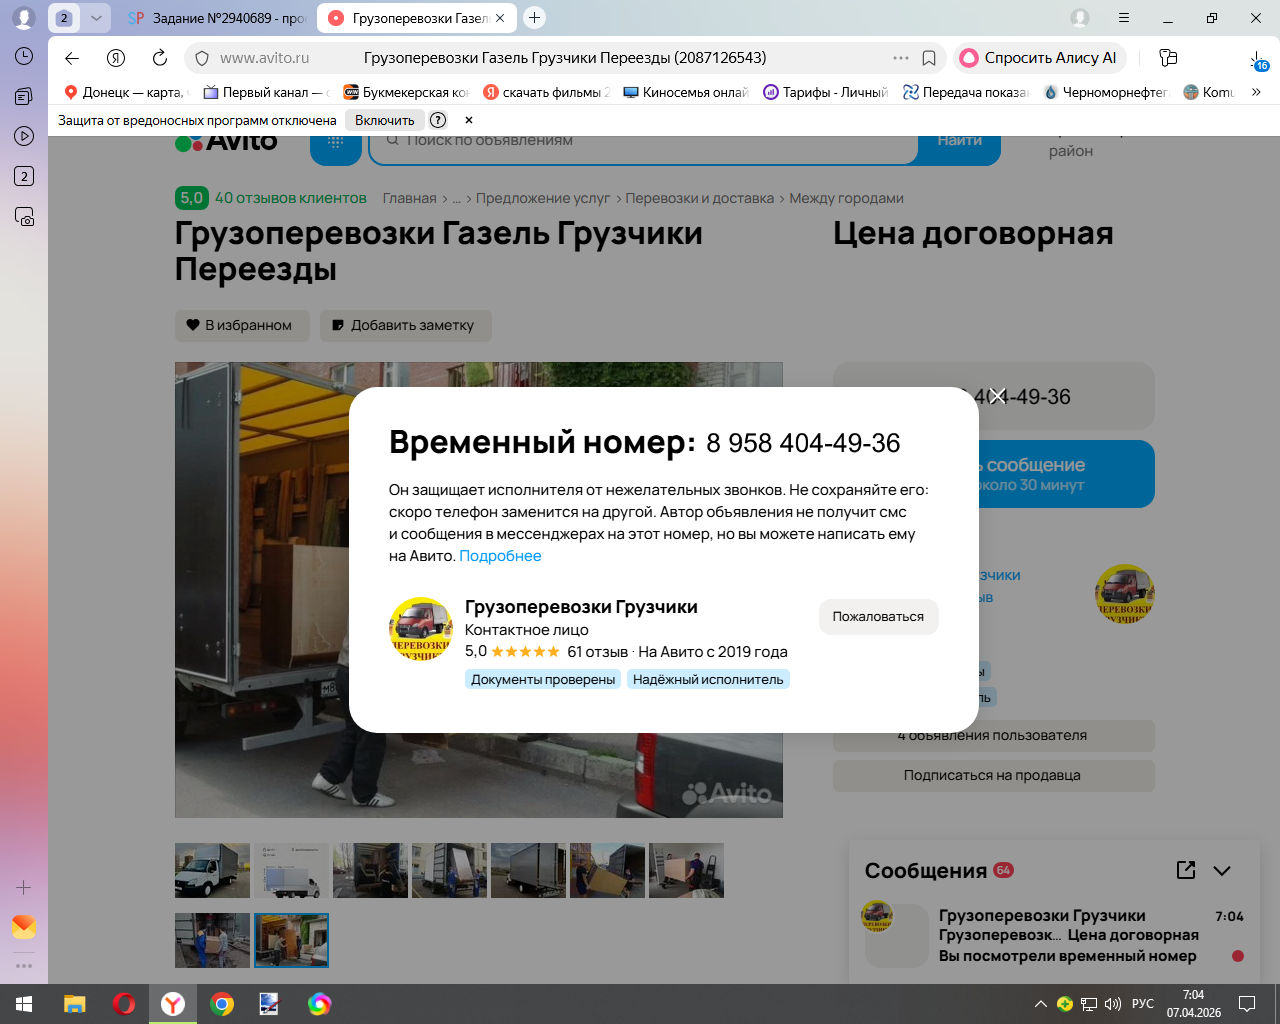The image size is (1280, 1024).
Task: Select the blue-outlined last photo thumbnail
Action: [x=291, y=940]
